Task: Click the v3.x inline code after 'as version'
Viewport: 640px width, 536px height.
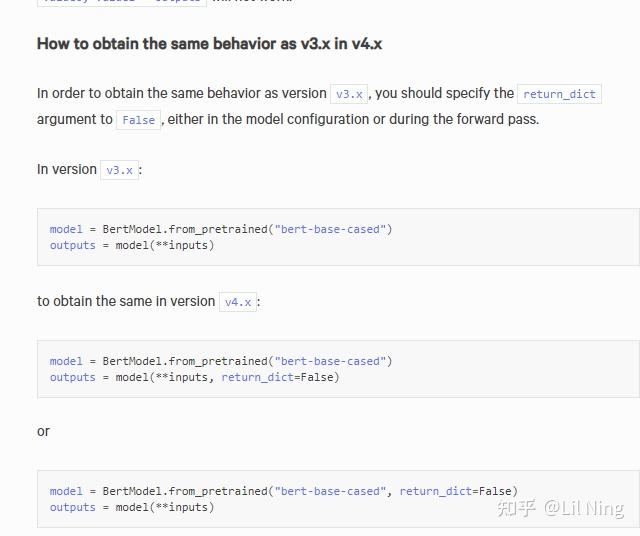Action: pos(349,94)
